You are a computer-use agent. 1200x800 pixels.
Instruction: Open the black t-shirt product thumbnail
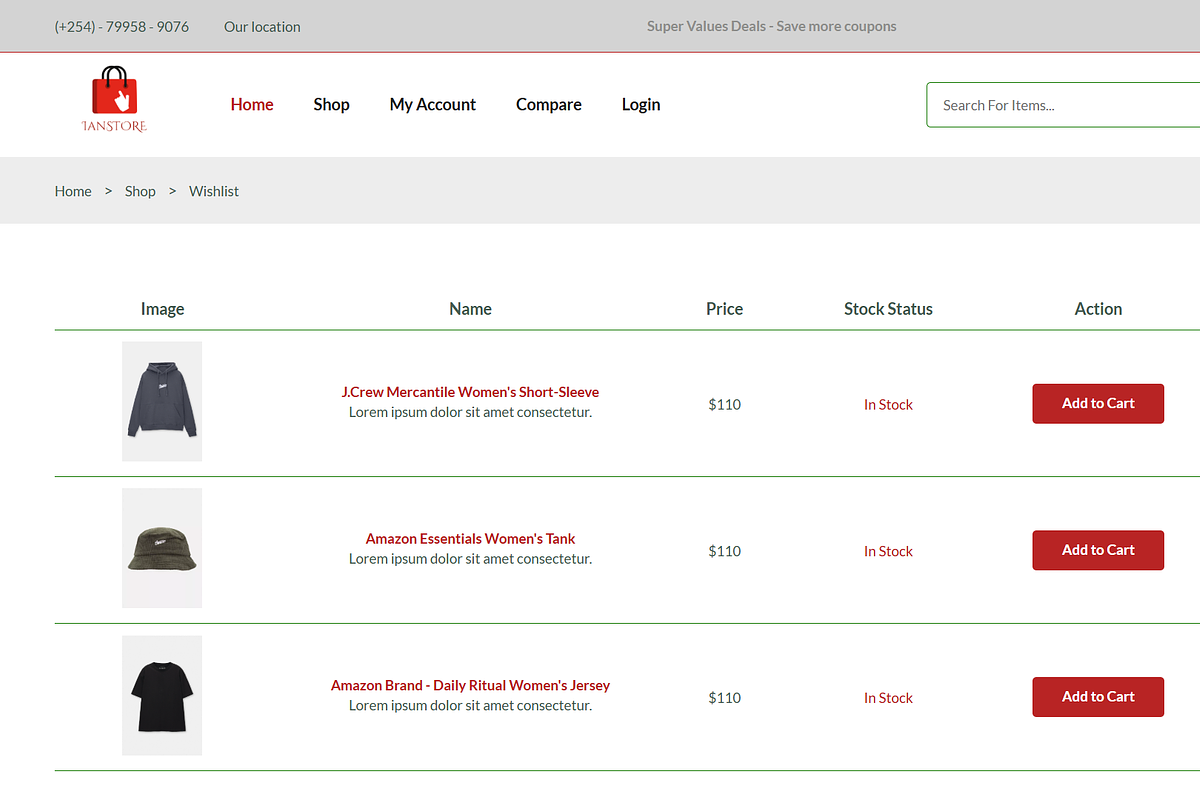click(x=162, y=695)
